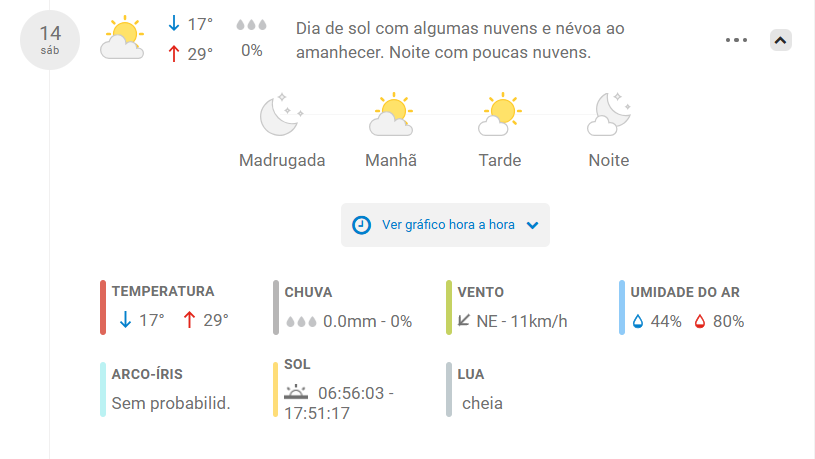Click the daily summary weather icon at top
The width and height of the screenshot is (815, 459).
(x=122, y=37)
